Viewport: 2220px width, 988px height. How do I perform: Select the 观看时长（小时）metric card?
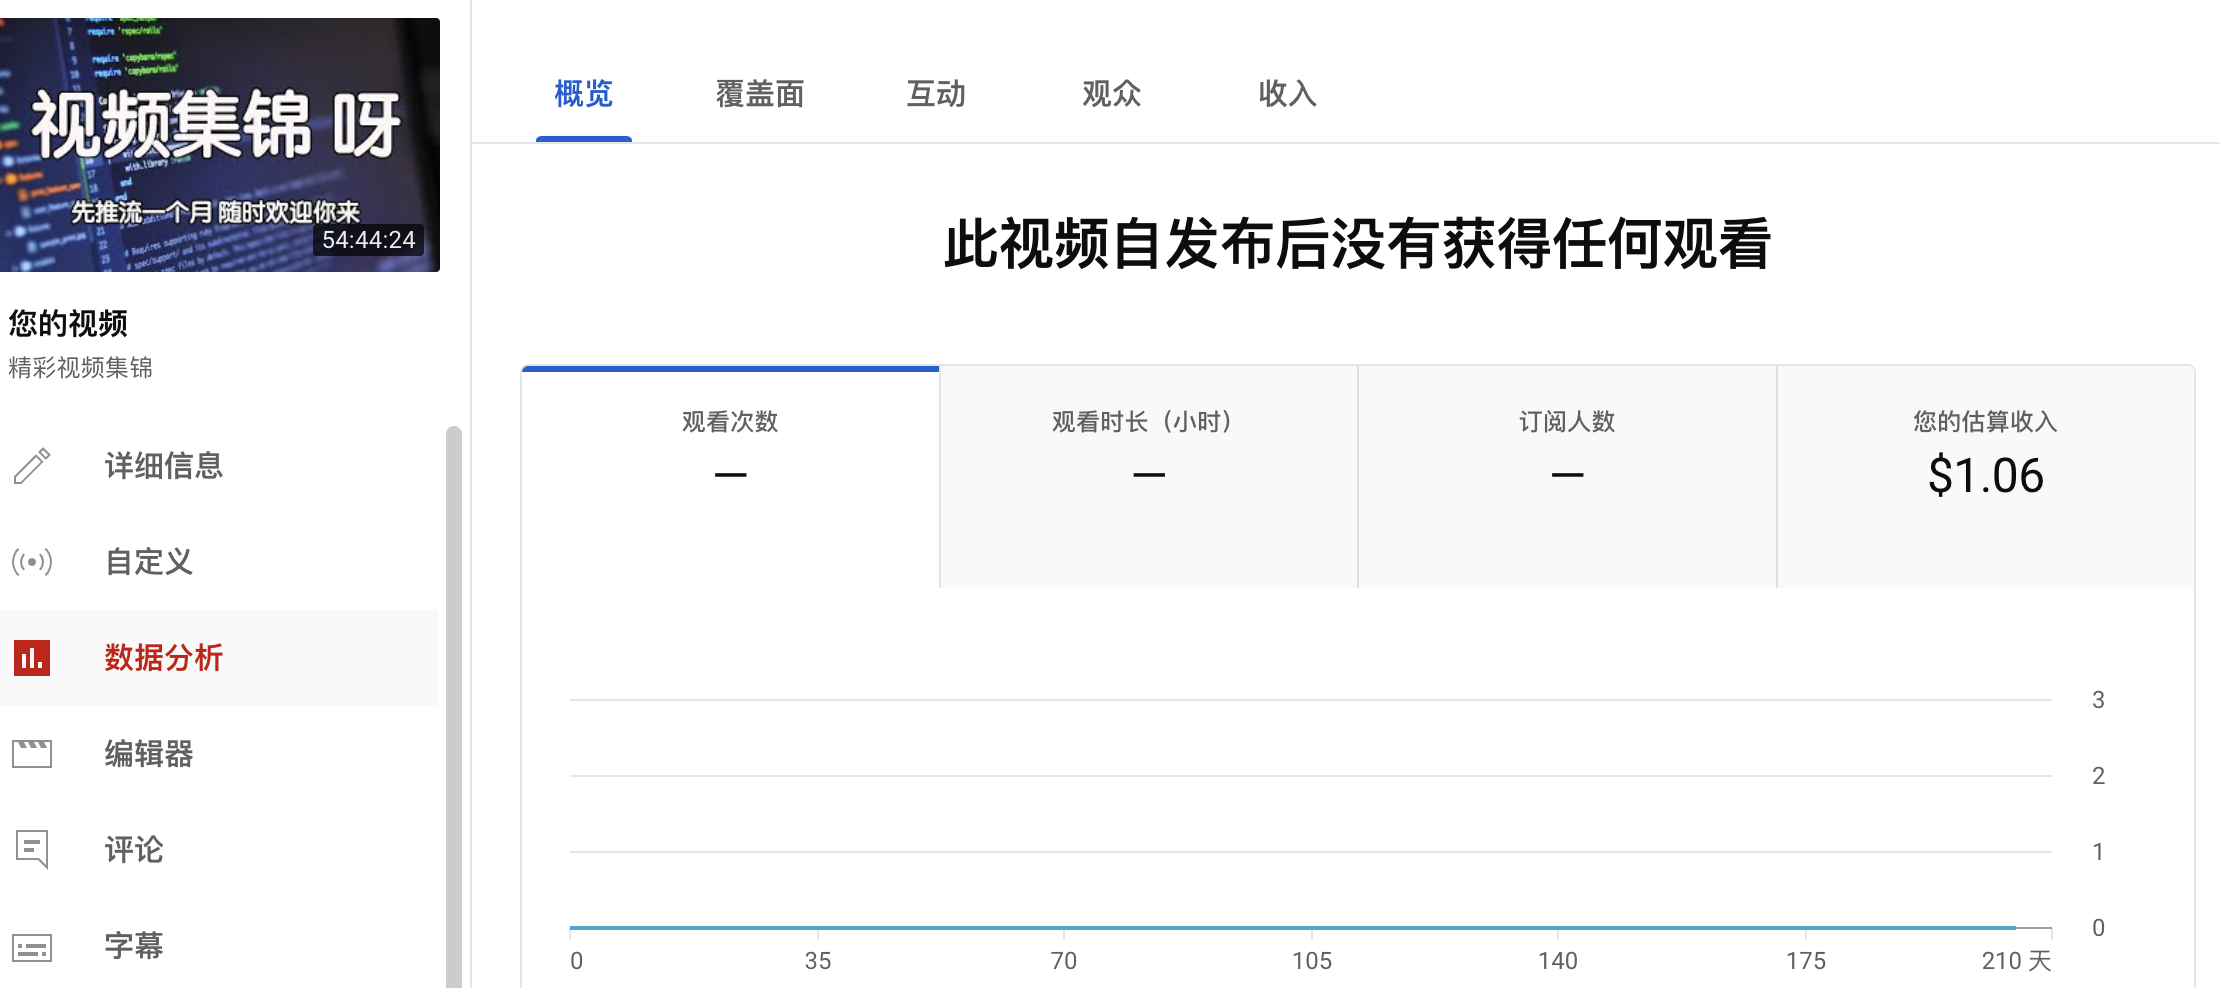coord(1149,478)
